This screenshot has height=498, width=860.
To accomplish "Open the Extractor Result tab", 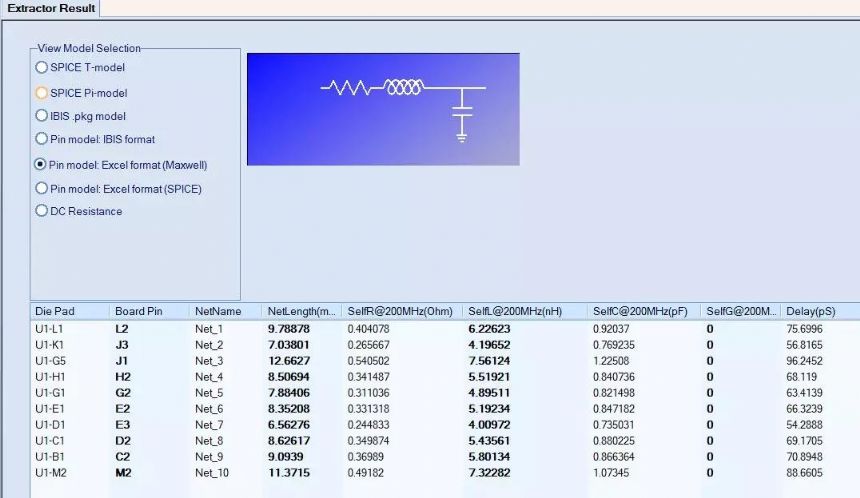I will click(51, 8).
